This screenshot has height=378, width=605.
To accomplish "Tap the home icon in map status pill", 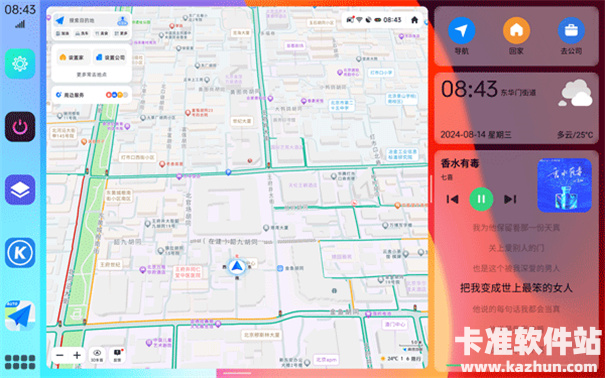I will click(x=414, y=20).
